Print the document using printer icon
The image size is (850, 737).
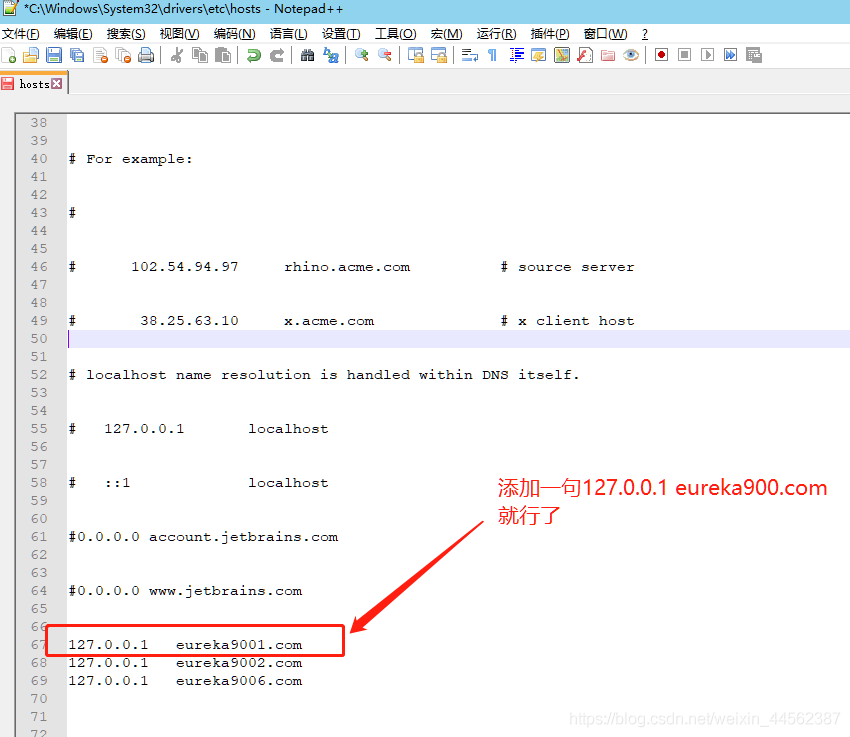[146, 55]
